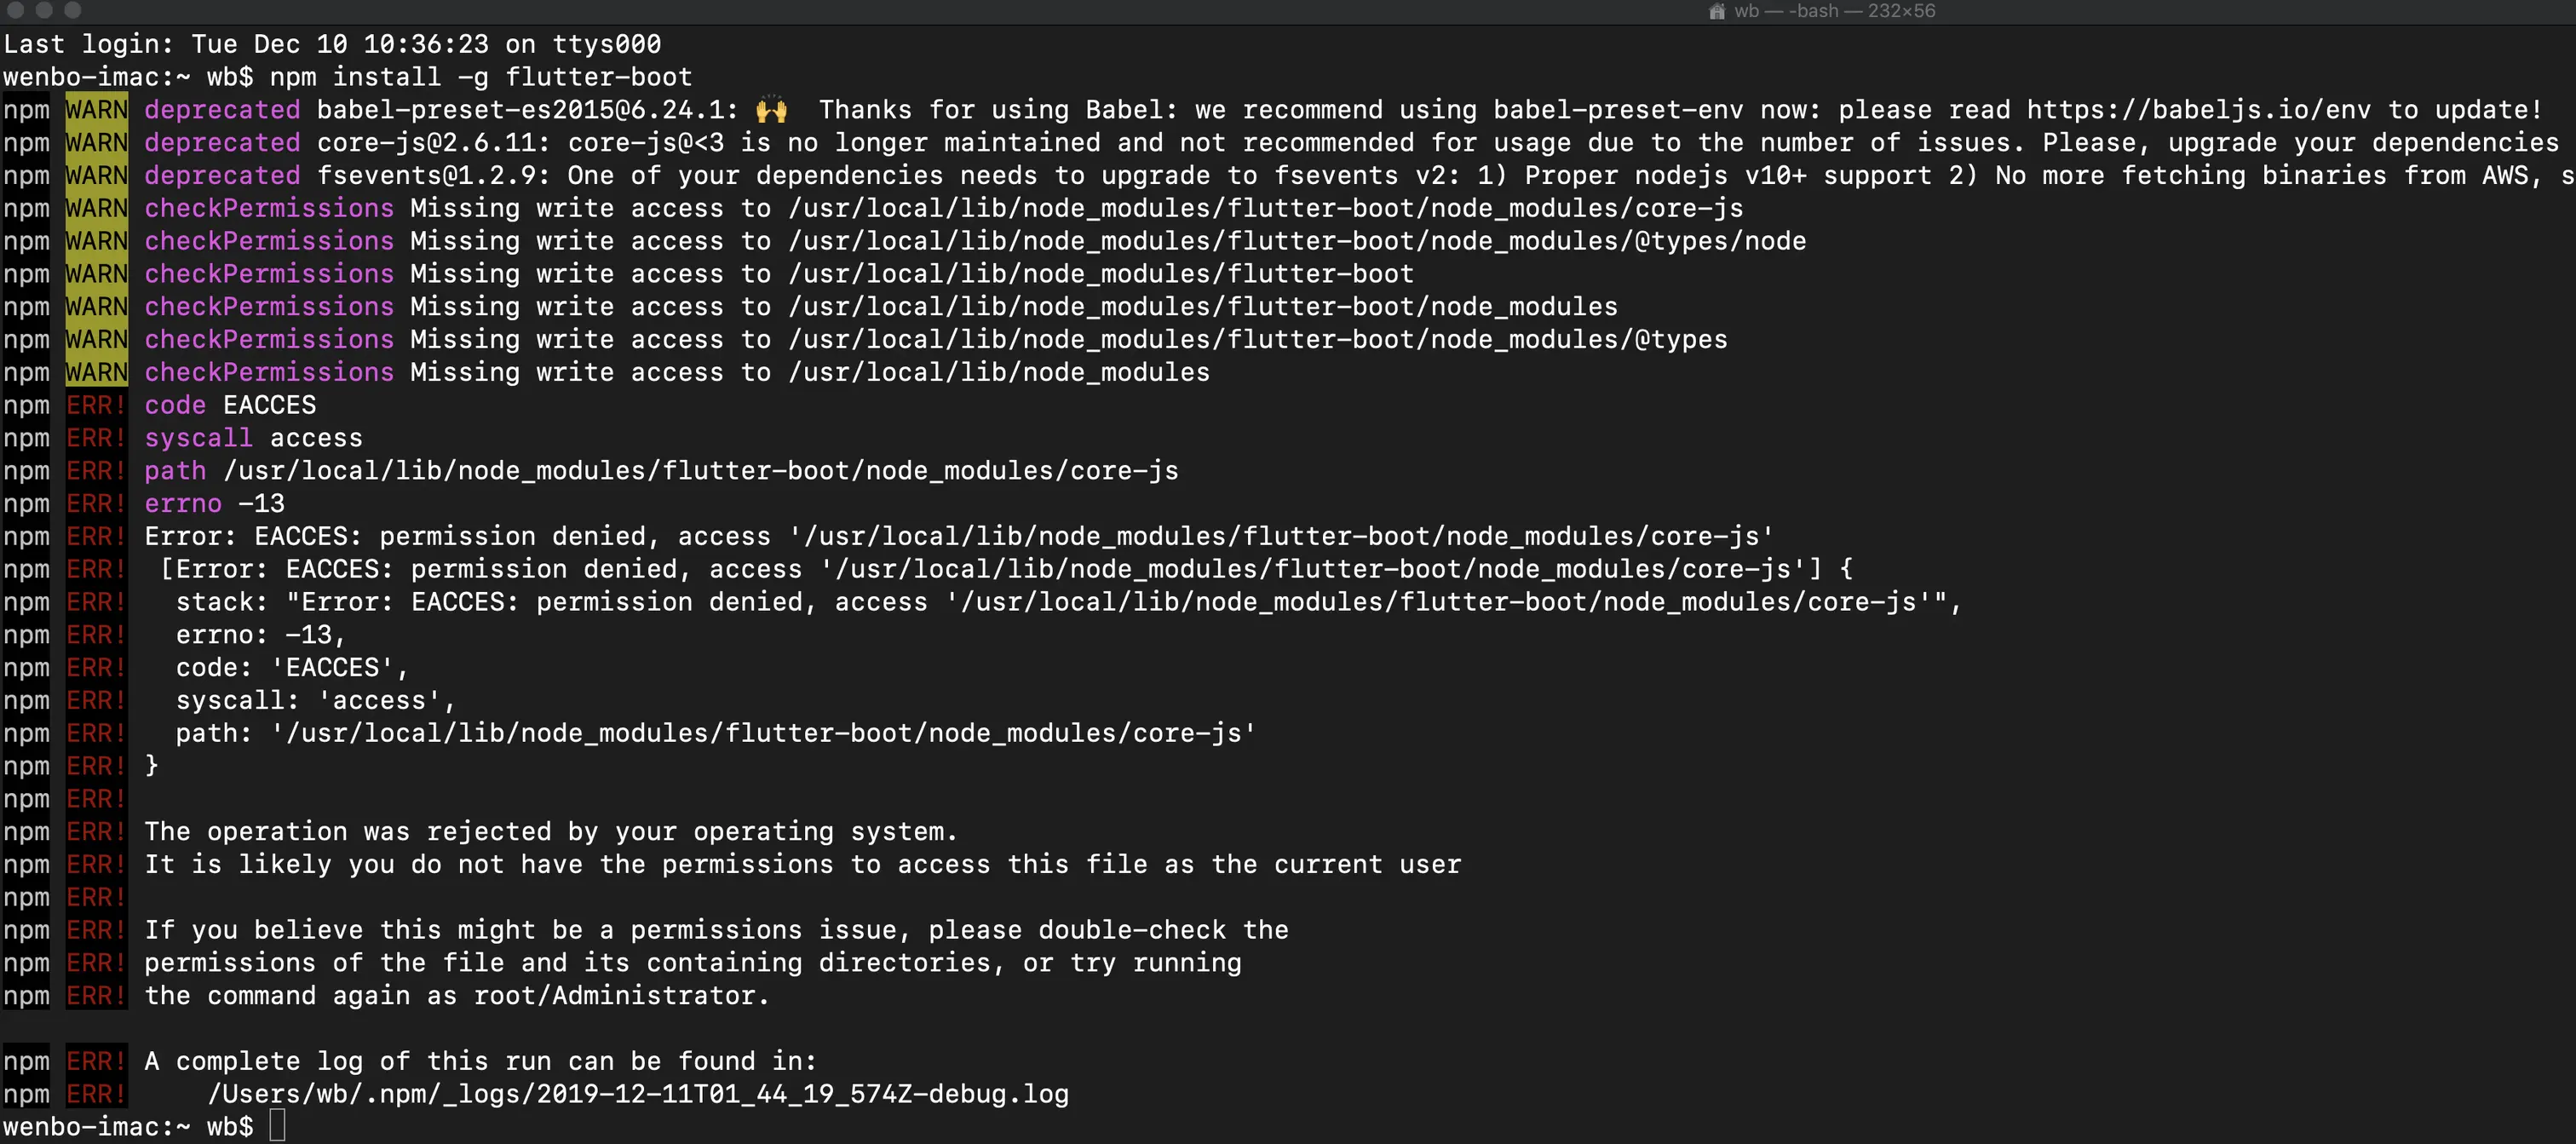2576x1144 pixels.
Task: Click the 'errno -13' error line
Action: (214, 503)
